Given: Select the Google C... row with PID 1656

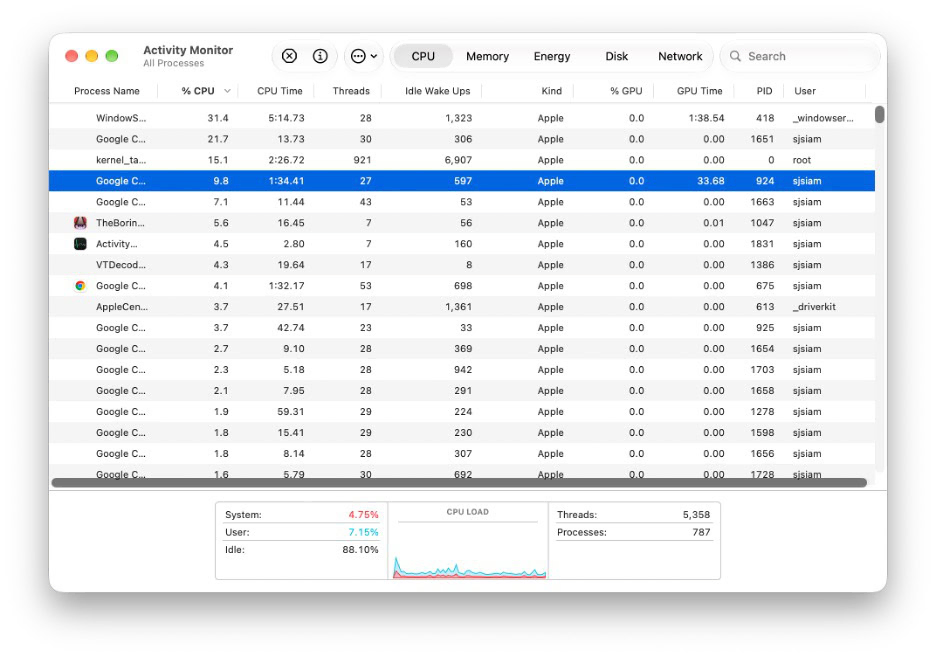Looking at the screenshot, I should (x=462, y=453).
